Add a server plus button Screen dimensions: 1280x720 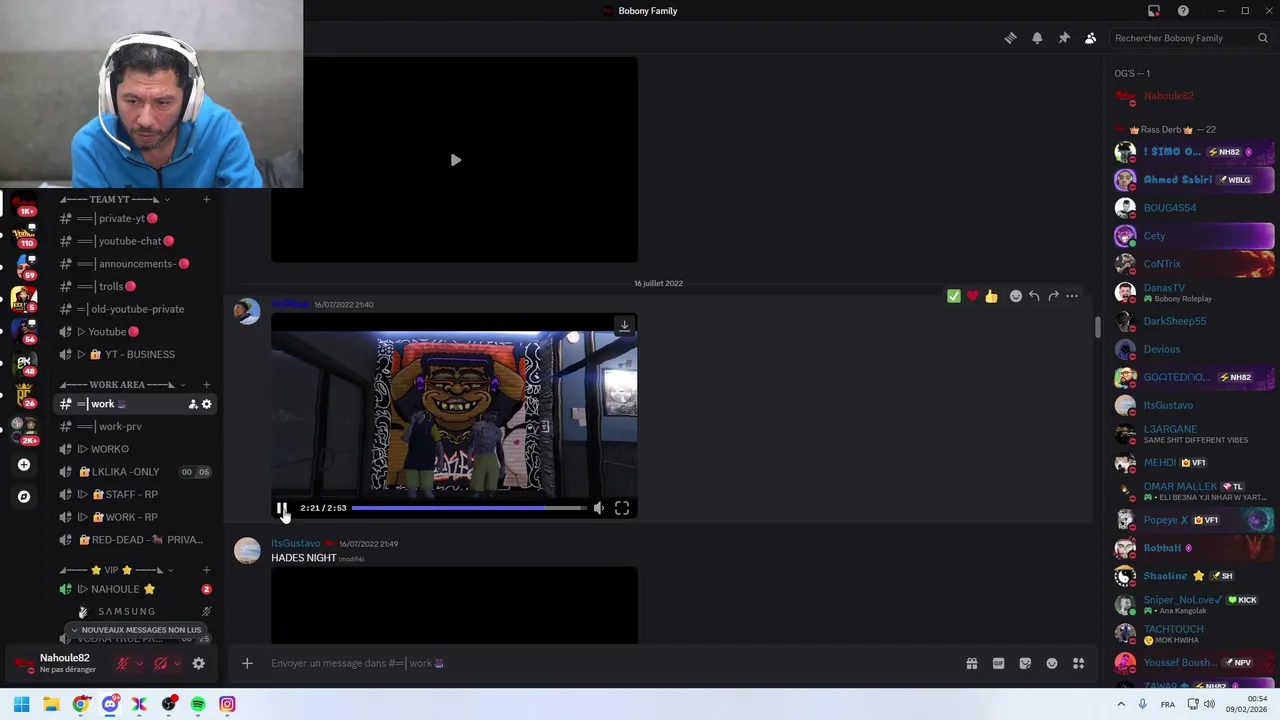[x=24, y=465]
